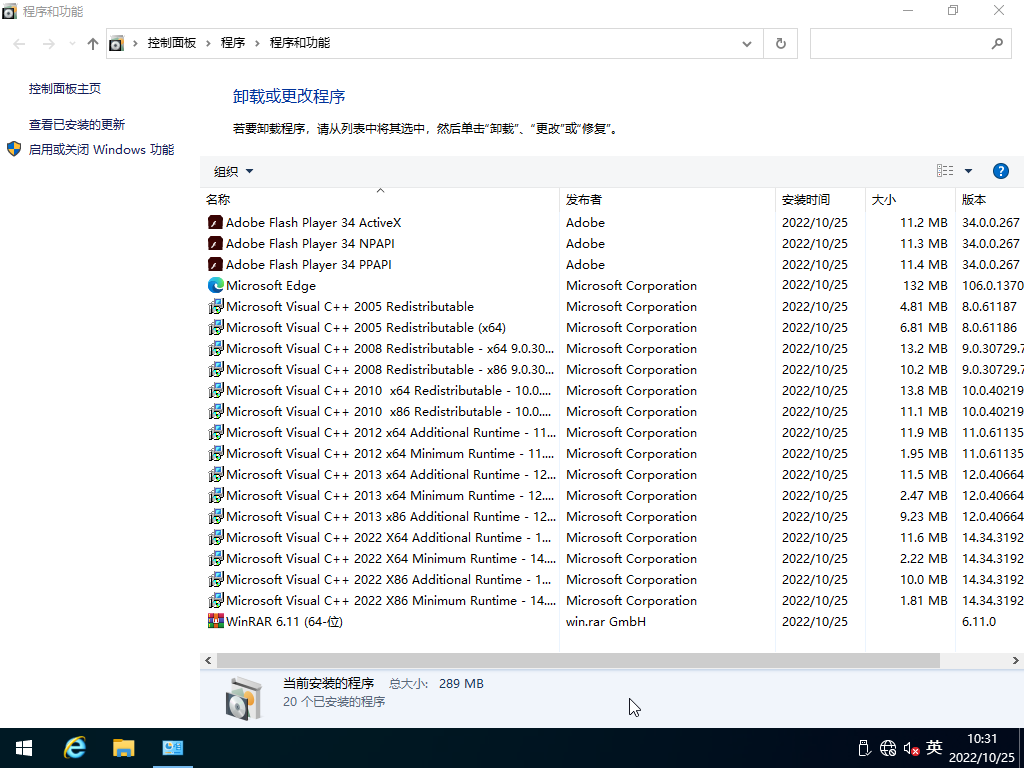This screenshot has height=768, width=1024.
Task: Expand the 组织 dropdown menu
Action: [x=234, y=171]
